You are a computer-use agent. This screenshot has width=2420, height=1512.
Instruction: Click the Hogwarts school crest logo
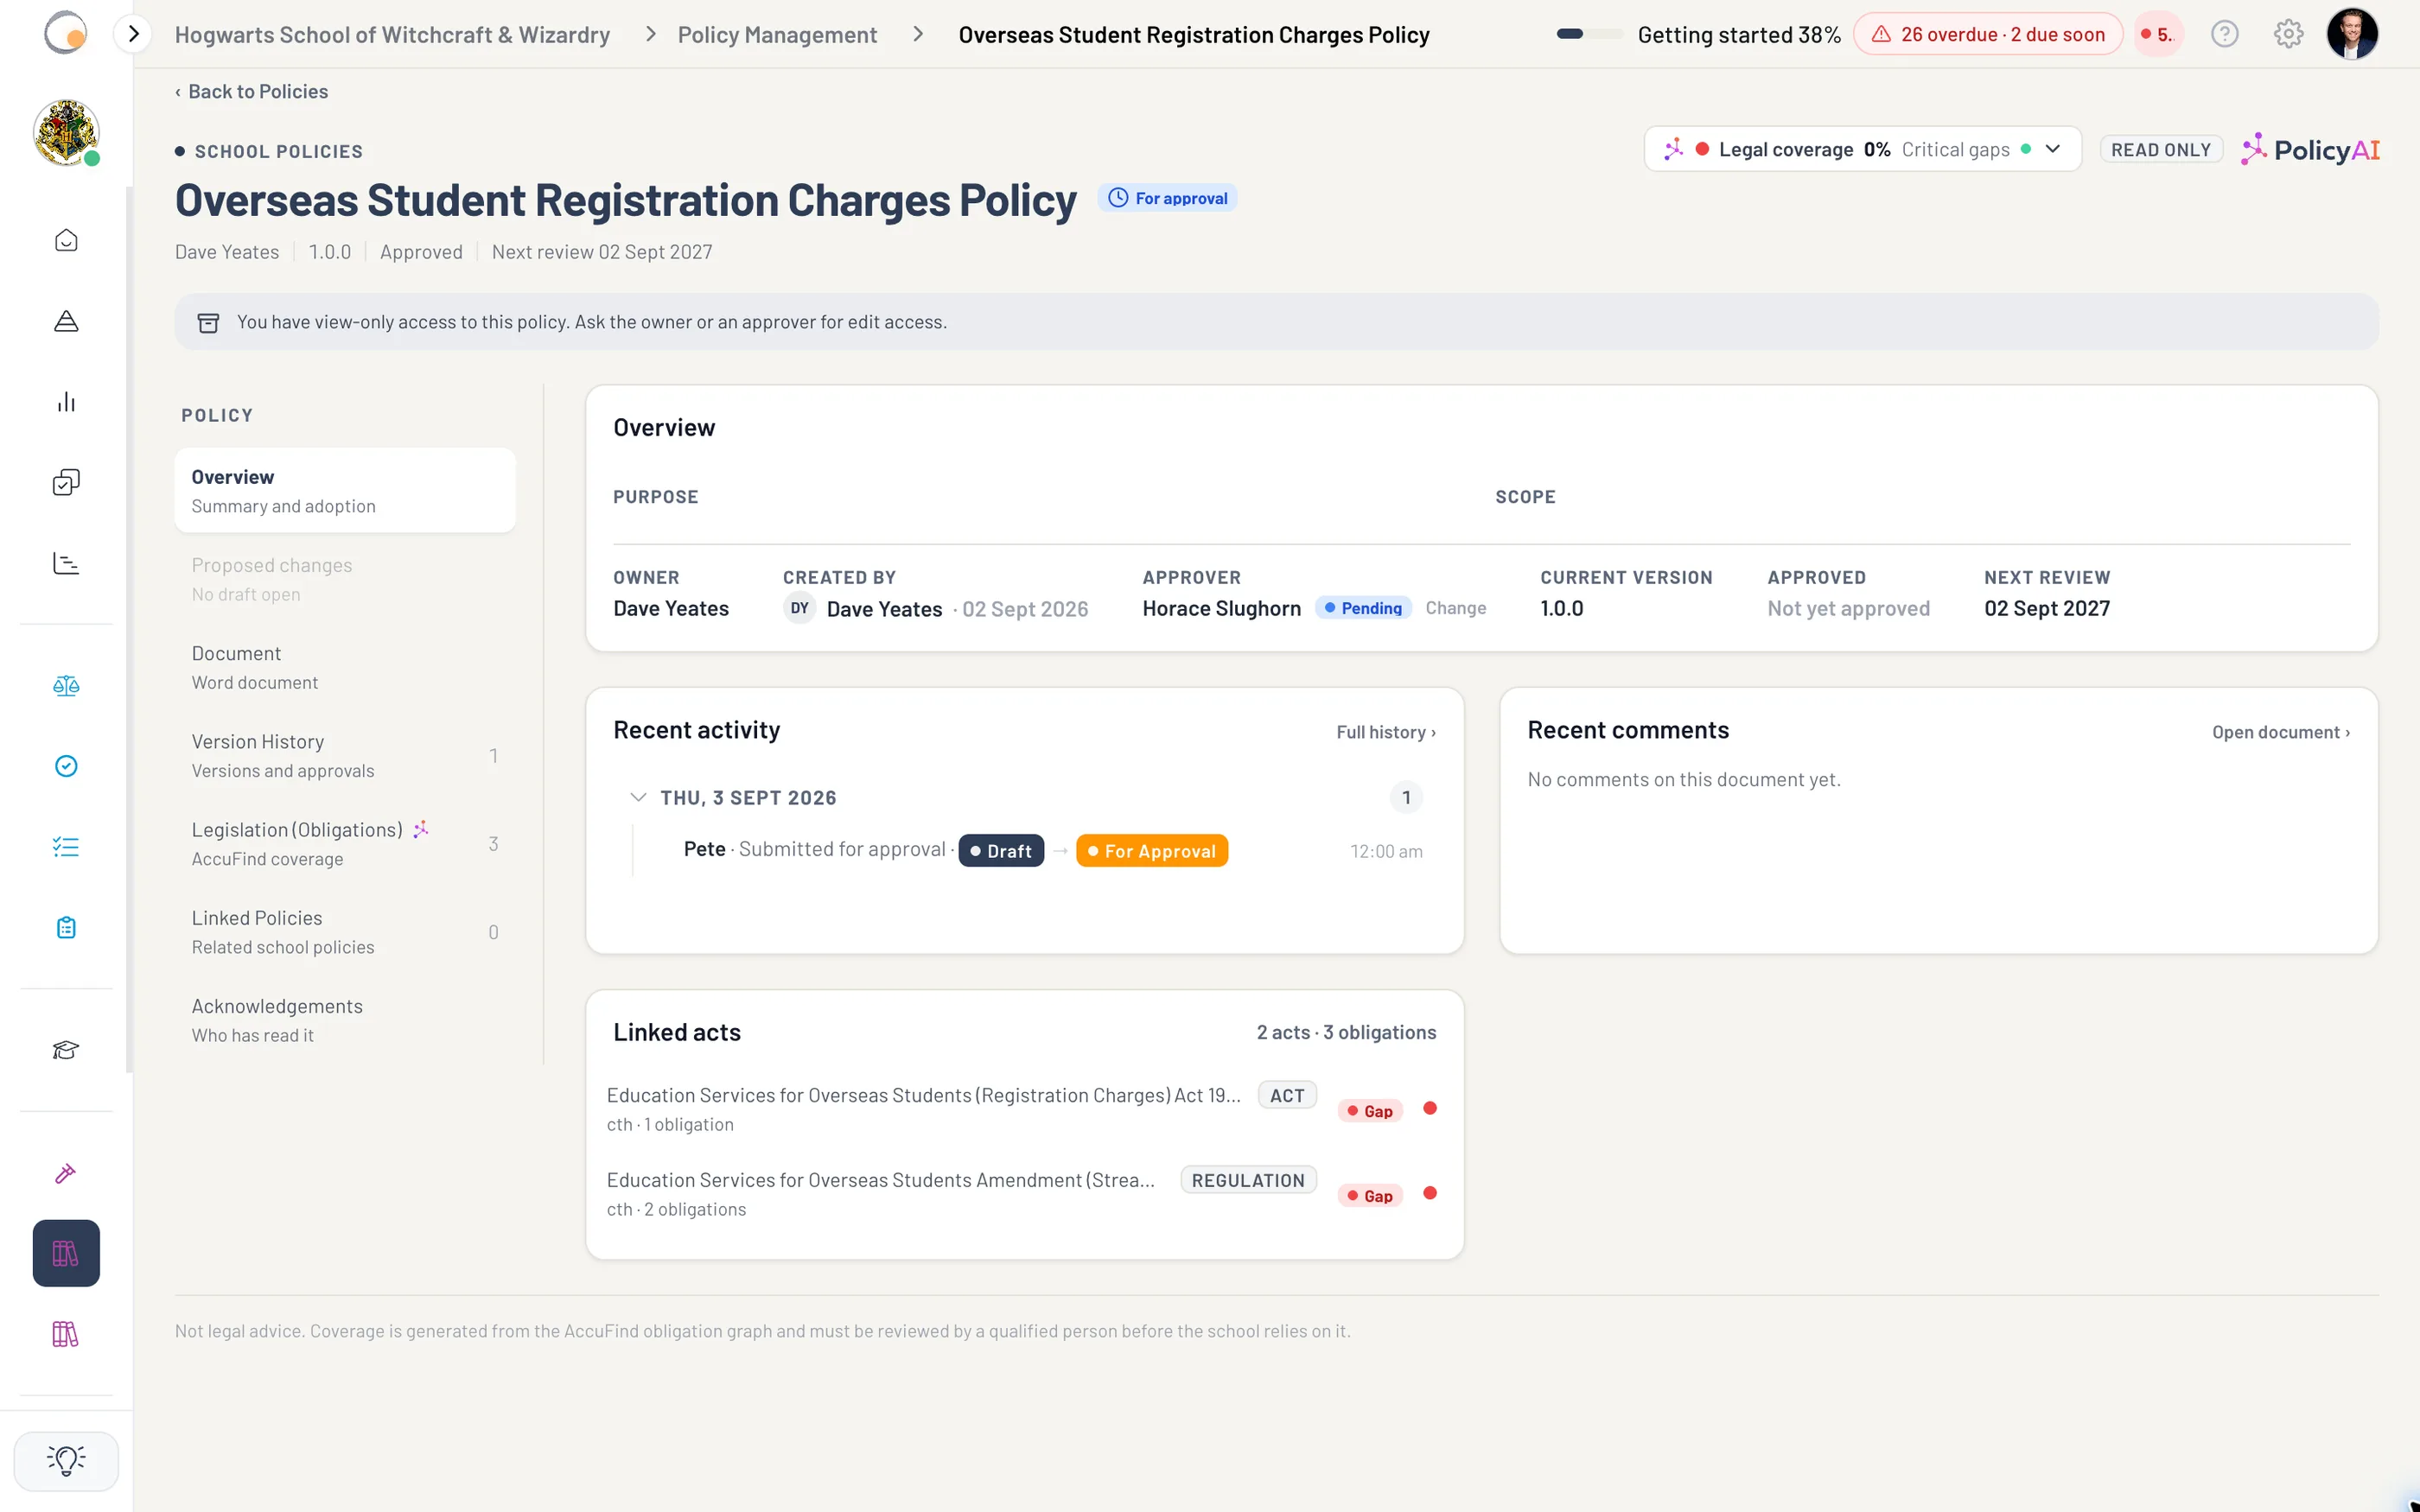point(66,132)
